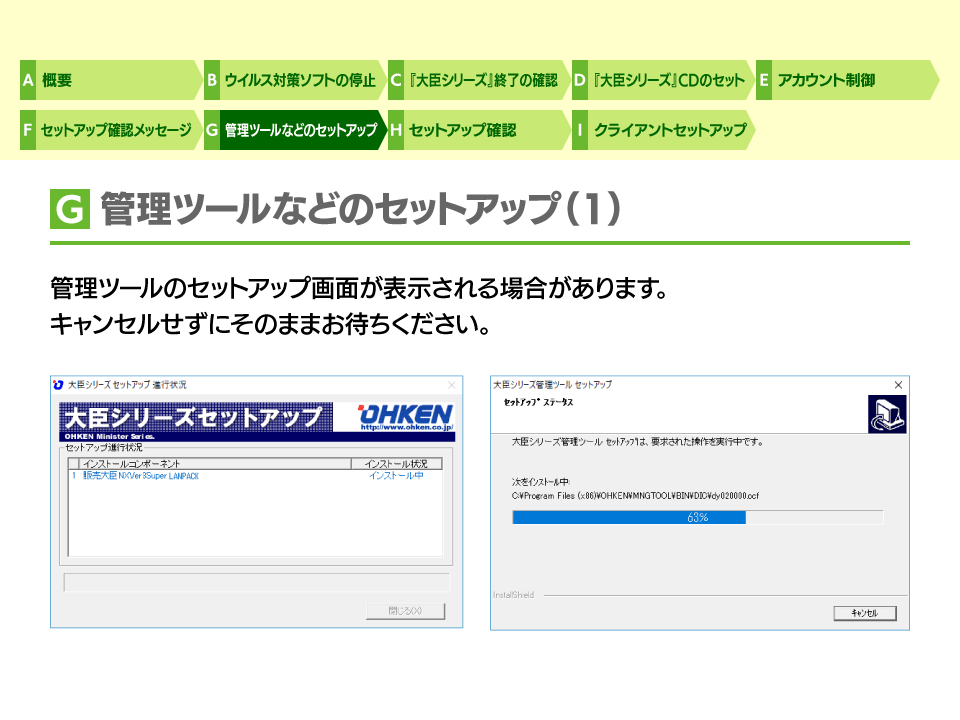The image size is (960, 720).
Task: Click the 大臣シリーズ app icon in title bar
Action: pos(58,384)
